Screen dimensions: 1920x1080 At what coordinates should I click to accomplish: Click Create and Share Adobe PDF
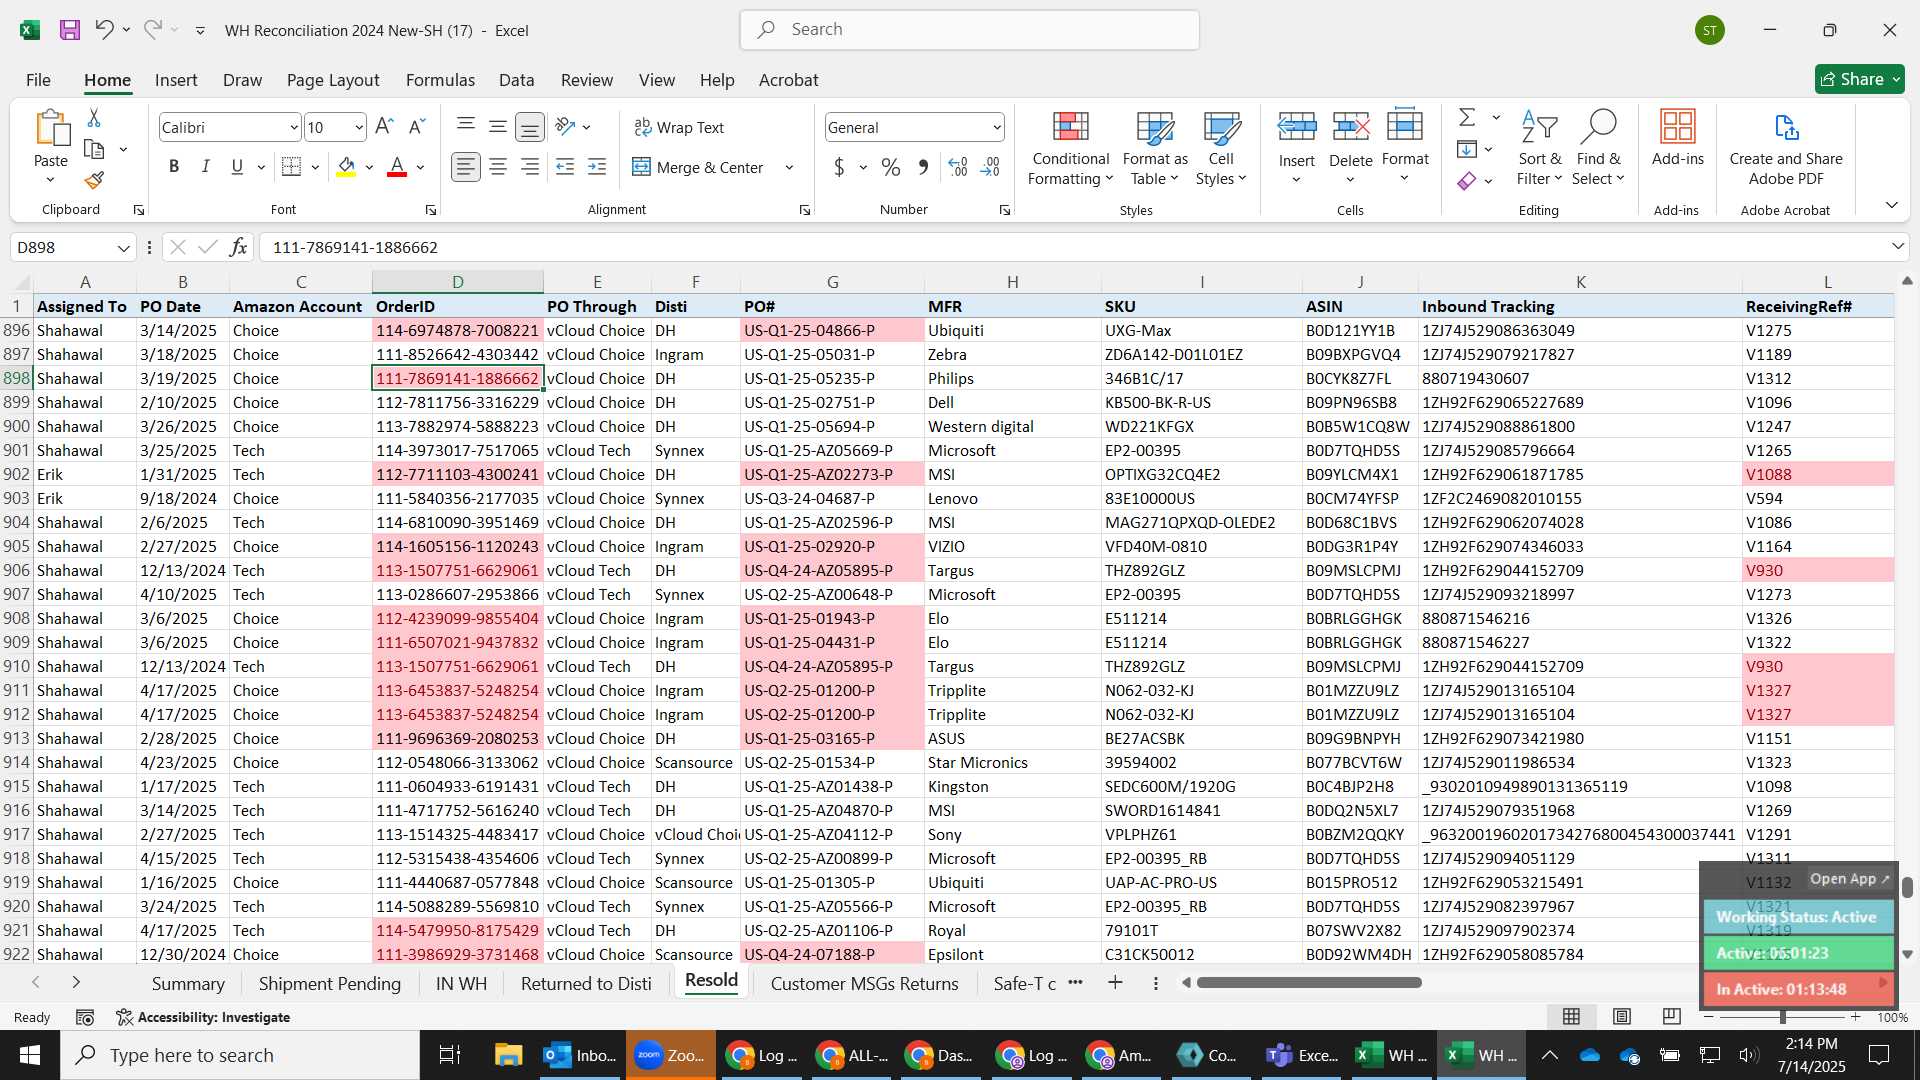coord(1786,148)
